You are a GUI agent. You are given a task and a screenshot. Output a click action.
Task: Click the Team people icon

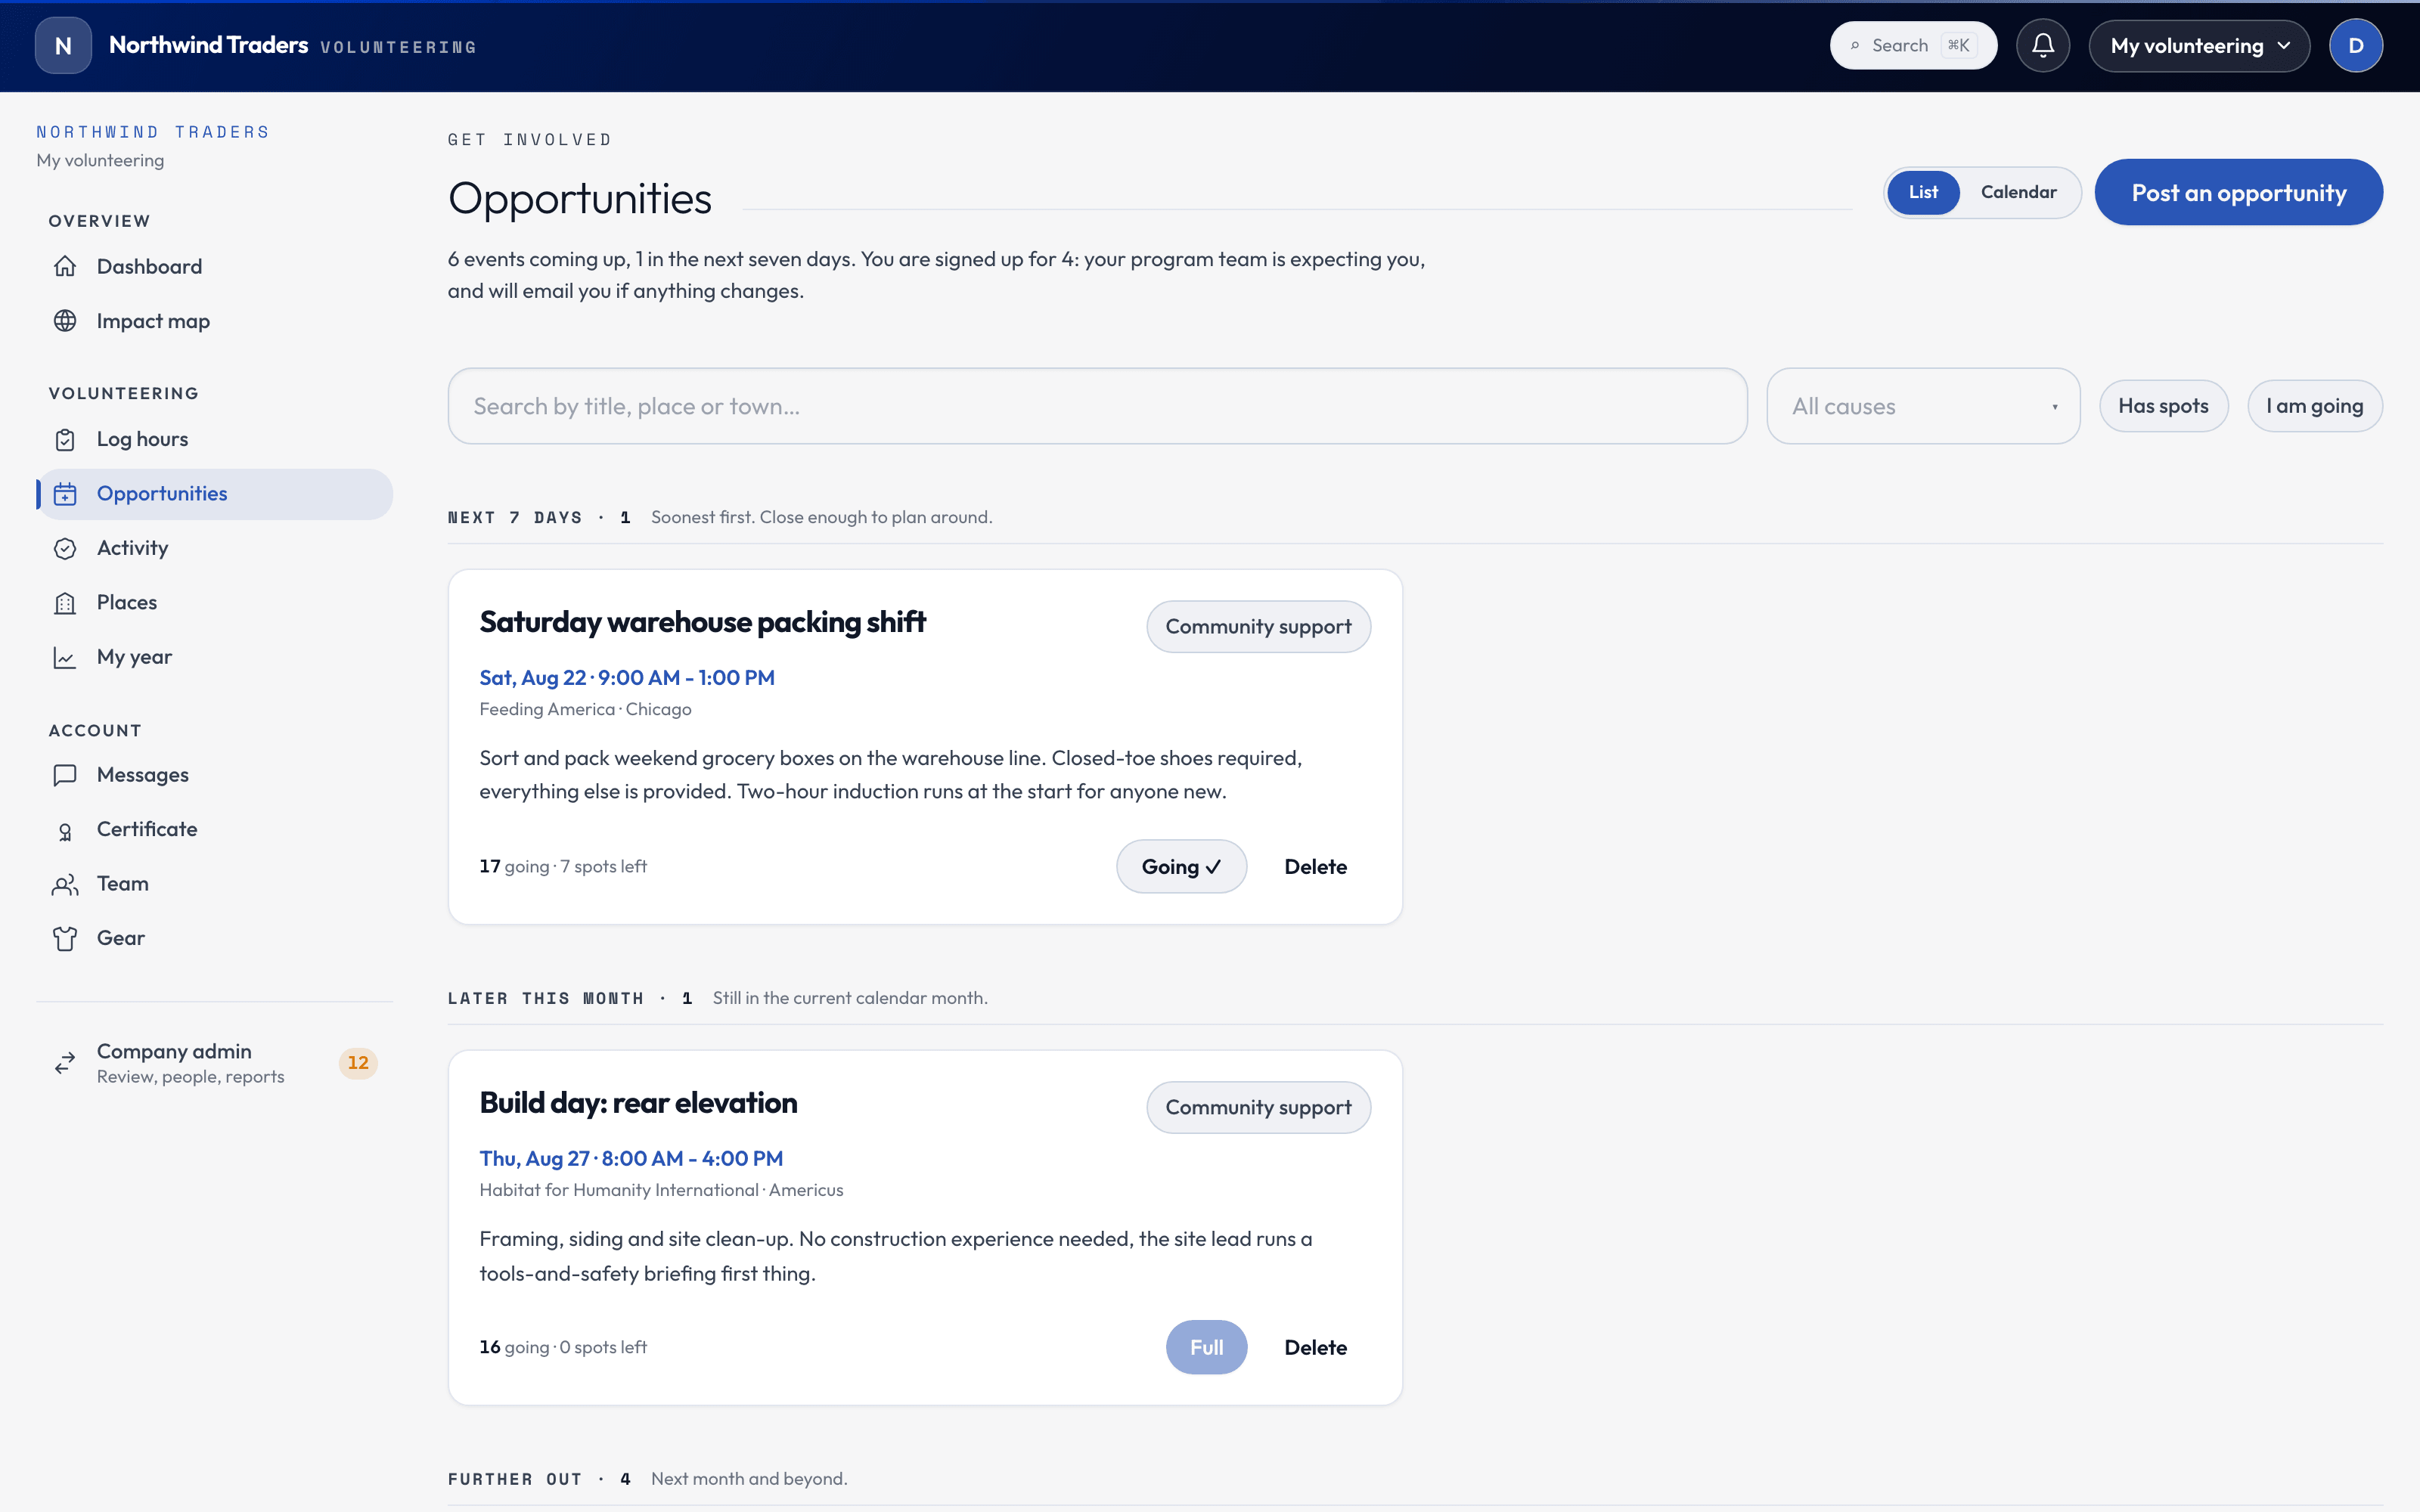click(x=65, y=884)
